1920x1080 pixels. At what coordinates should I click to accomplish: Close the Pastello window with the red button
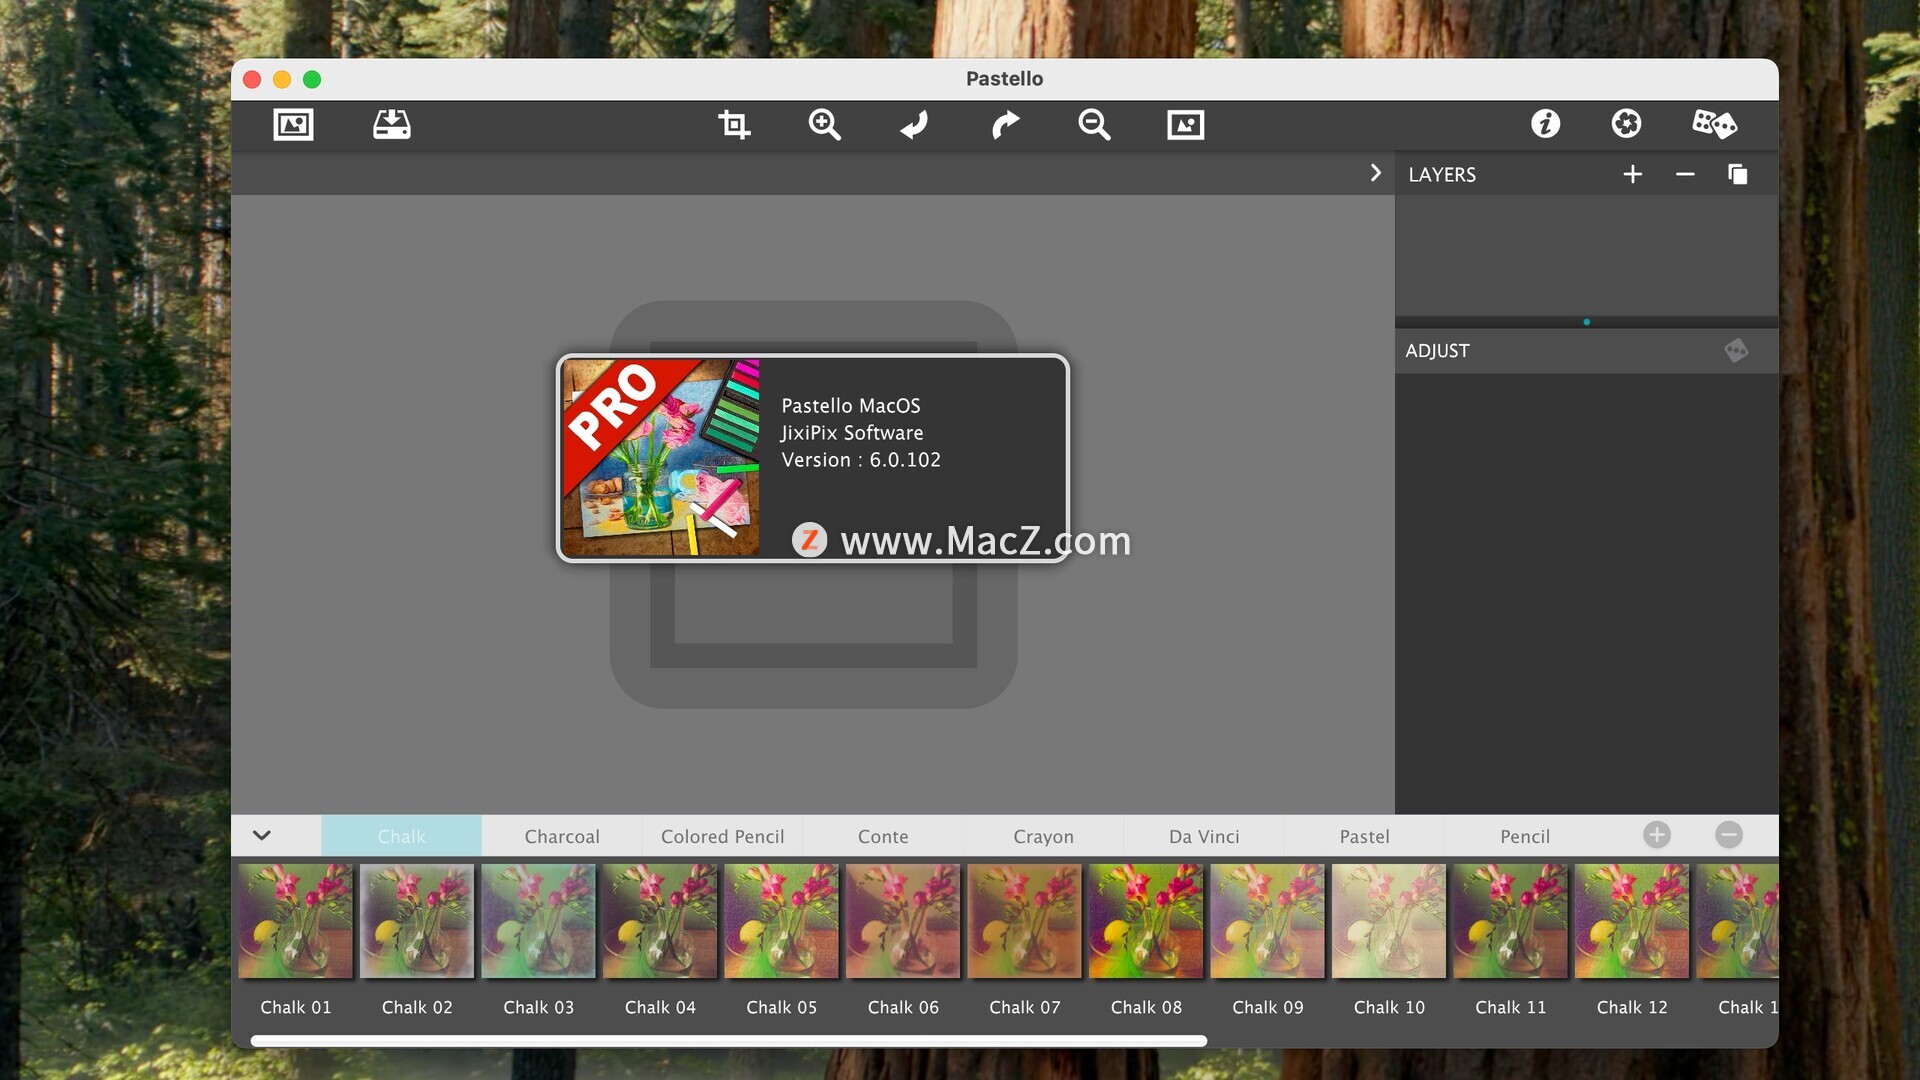(252, 79)
